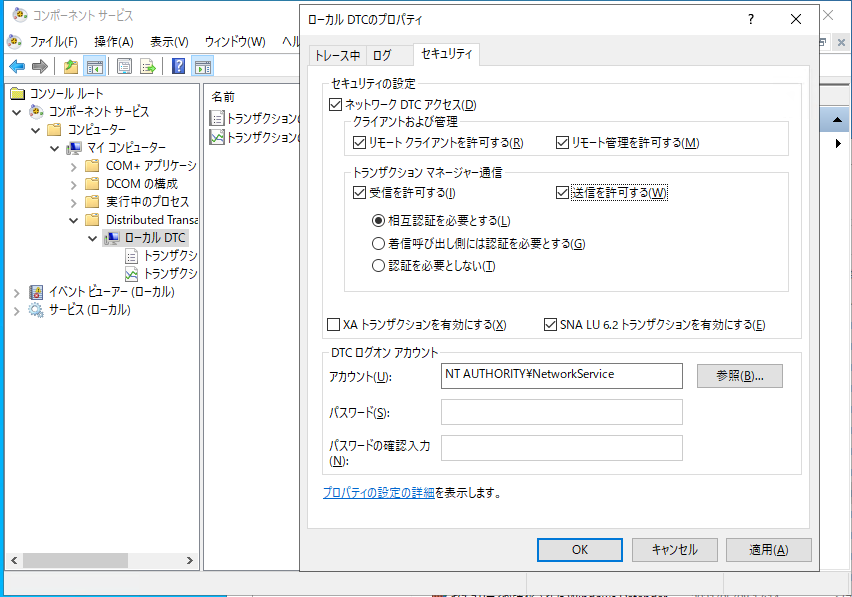Open the 操作(A) menu
852x597 pixels.
113,41
